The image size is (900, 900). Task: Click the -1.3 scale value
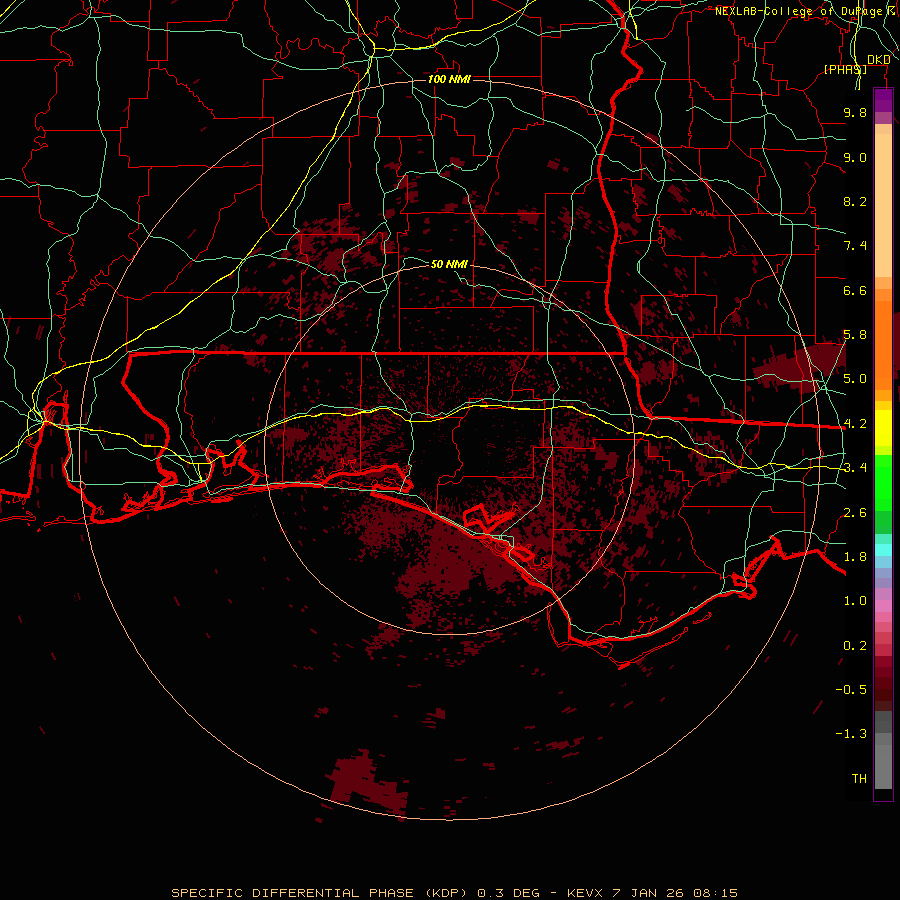[851, 734]
